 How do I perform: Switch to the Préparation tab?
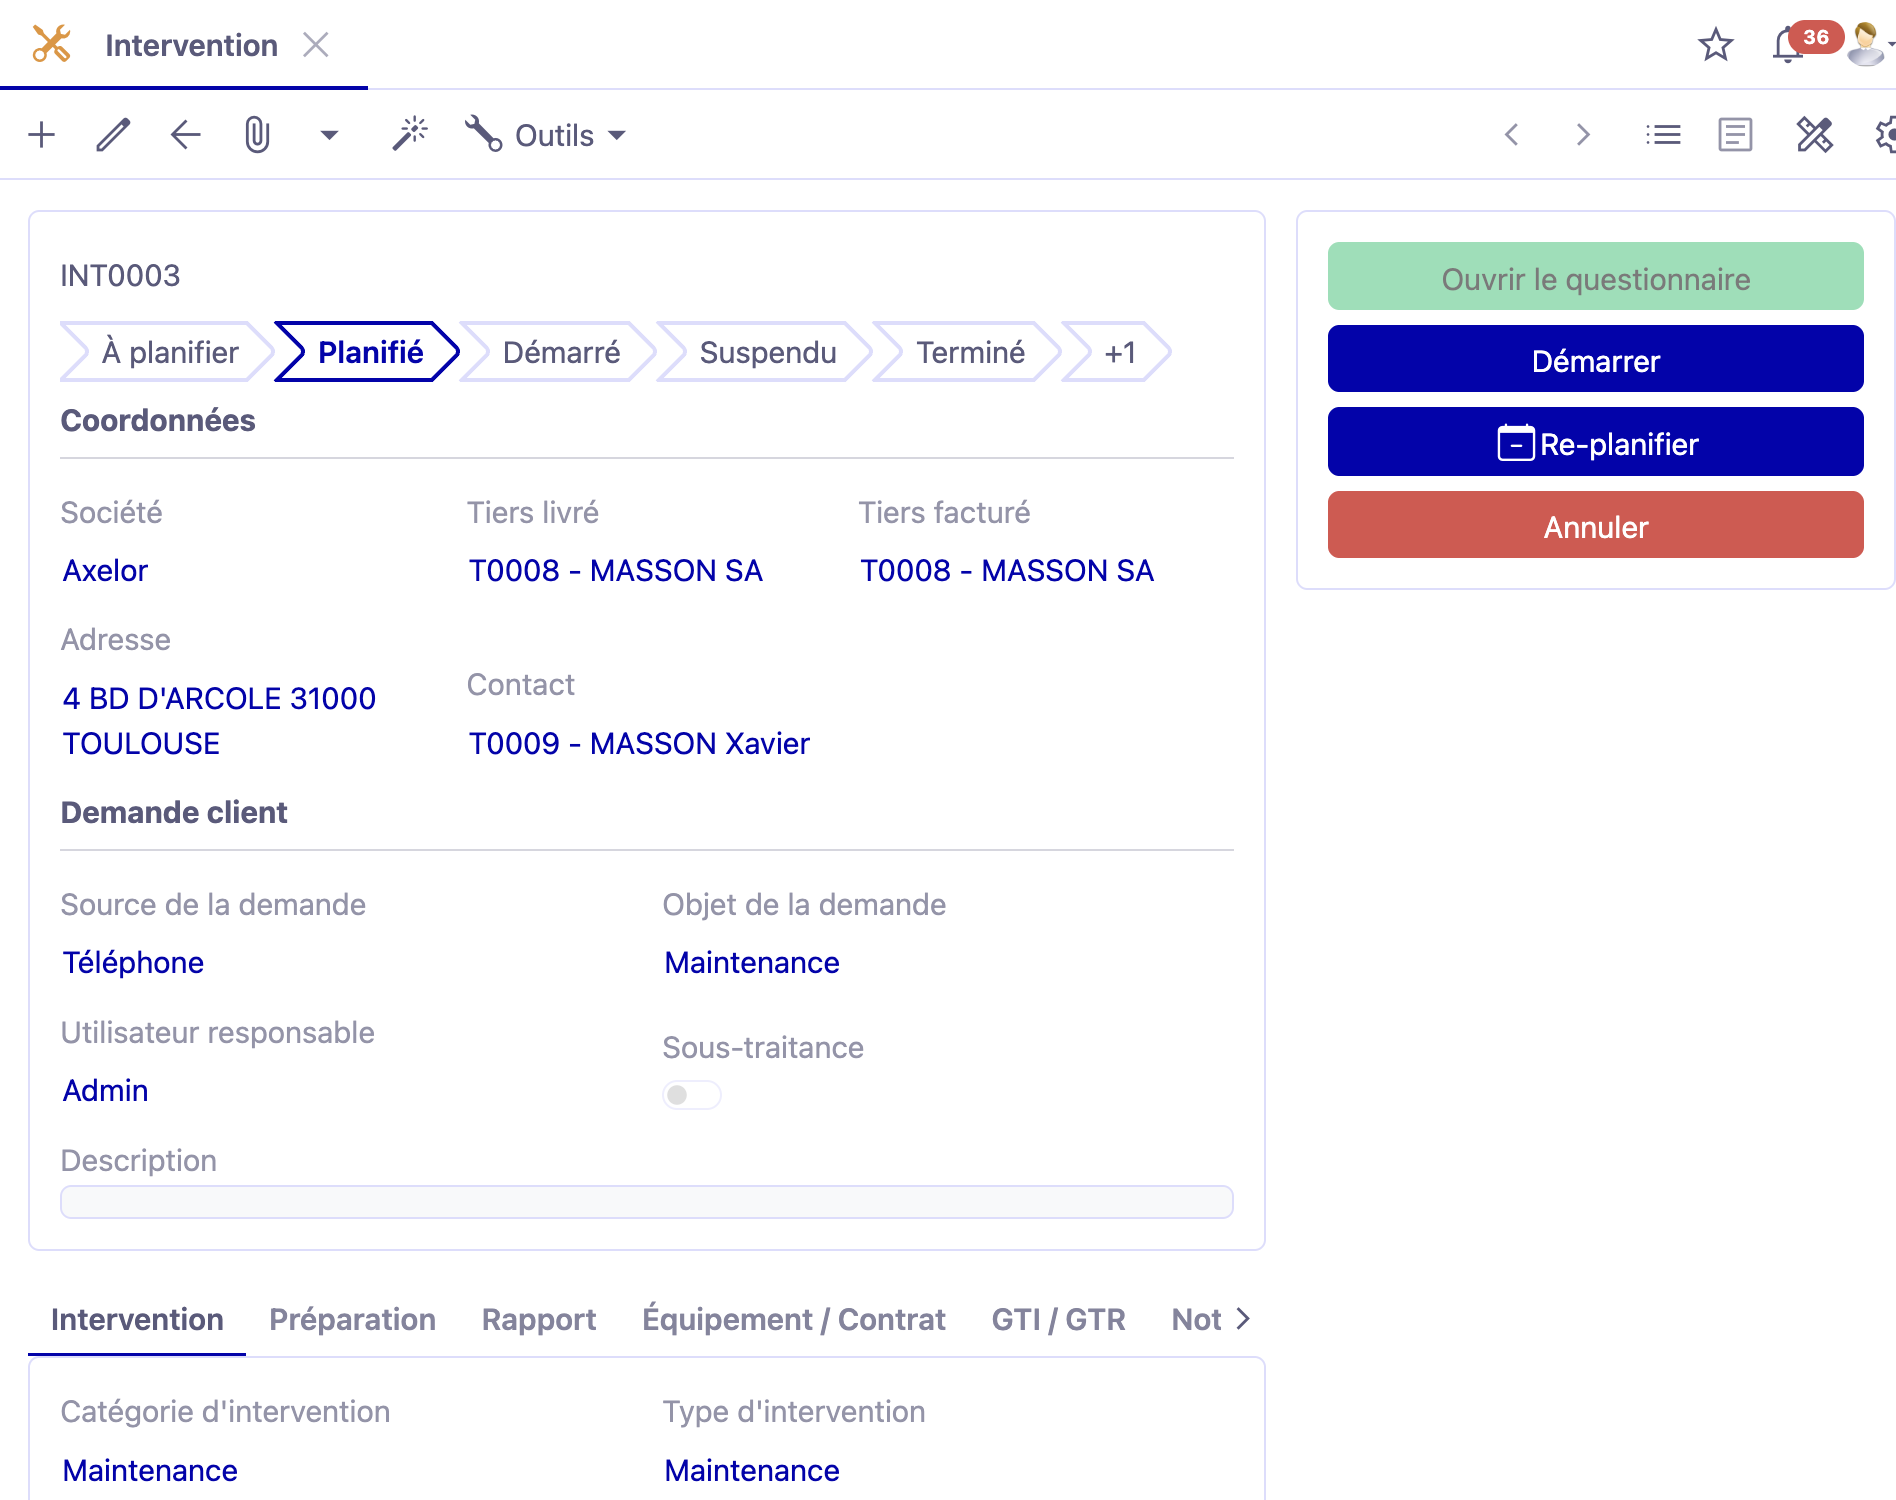point(352,1319)
